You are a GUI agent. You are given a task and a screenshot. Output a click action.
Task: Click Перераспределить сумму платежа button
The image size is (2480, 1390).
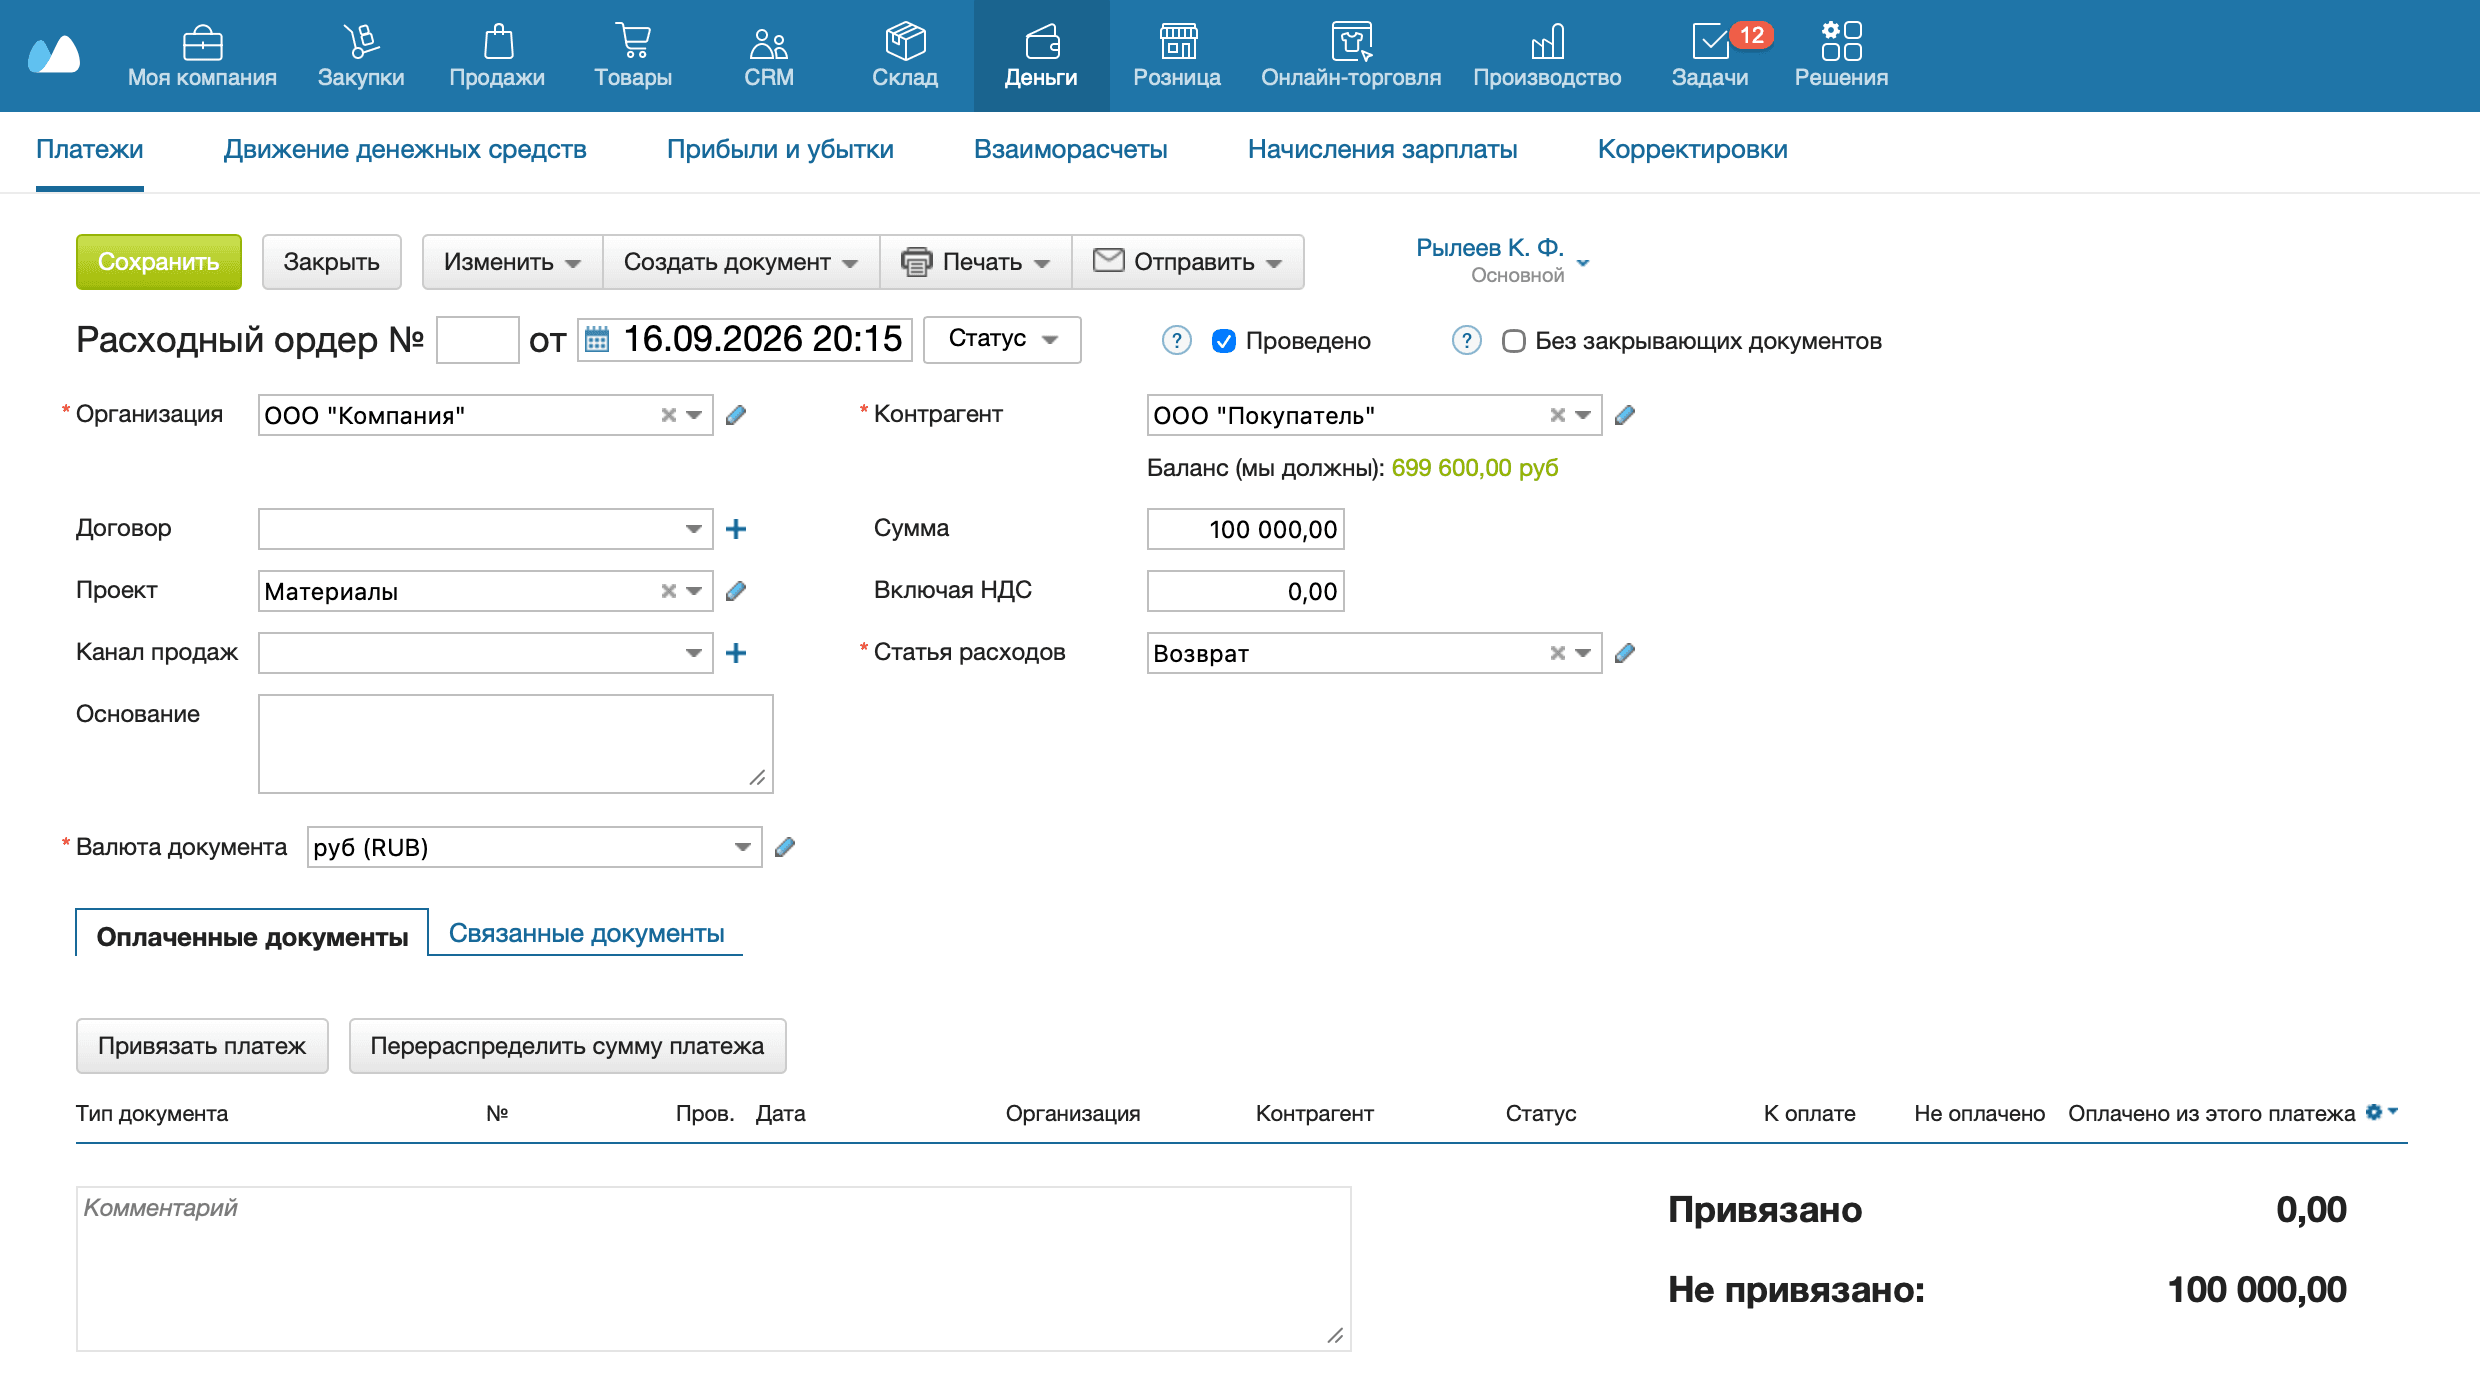pyautogui.click(x=567, y=1046)
